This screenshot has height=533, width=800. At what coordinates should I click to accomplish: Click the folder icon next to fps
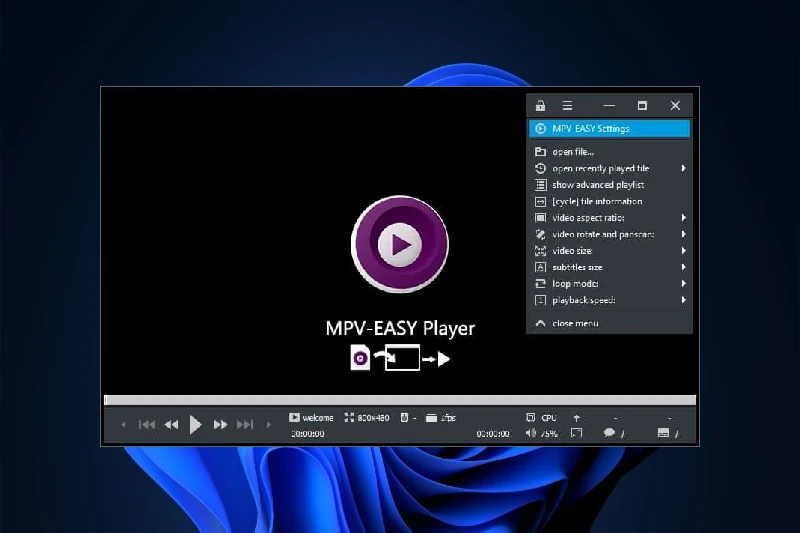(x=431, y=418)
